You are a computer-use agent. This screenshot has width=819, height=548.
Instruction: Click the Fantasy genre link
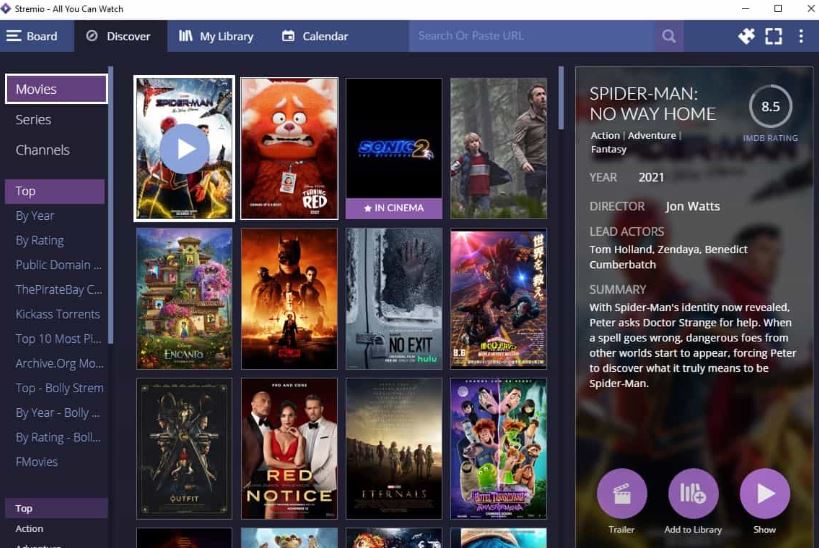(609, 149)
